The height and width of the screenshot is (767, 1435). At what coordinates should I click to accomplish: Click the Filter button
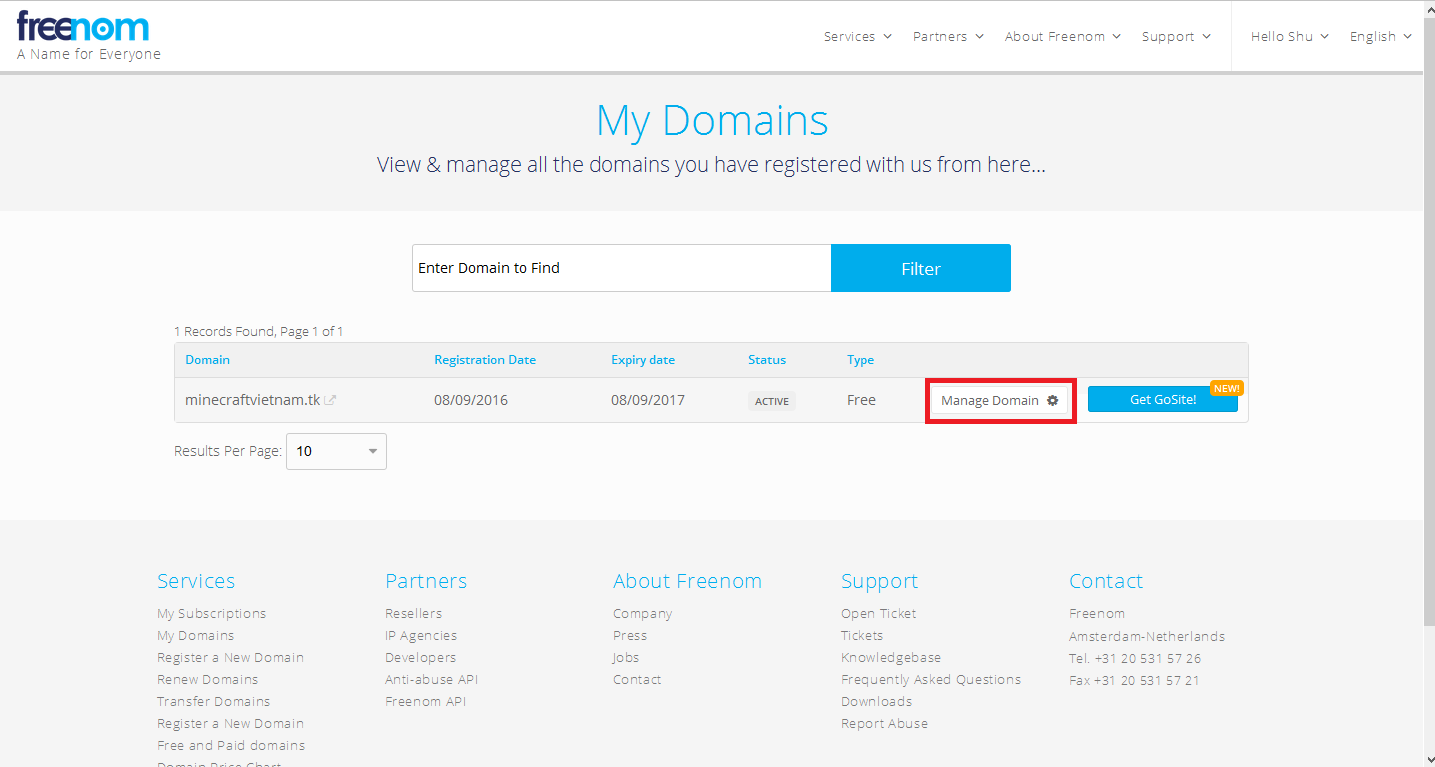coord(921,268)
